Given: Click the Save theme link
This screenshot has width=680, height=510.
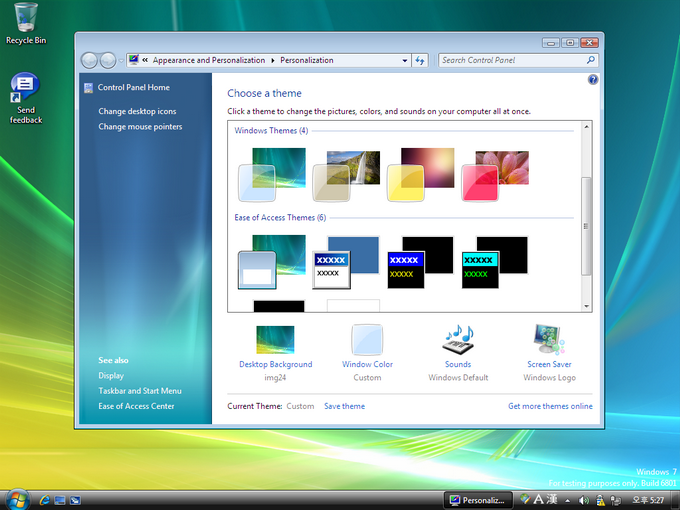Looking at the screenshot, I should (344, 406).
